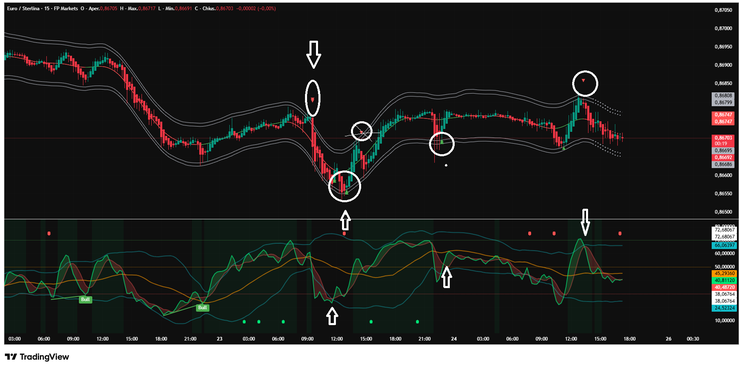Click the high price value 0,86717
Viewport: 743px width, 367px height.
pyautogui.click(x=146, y=9)
